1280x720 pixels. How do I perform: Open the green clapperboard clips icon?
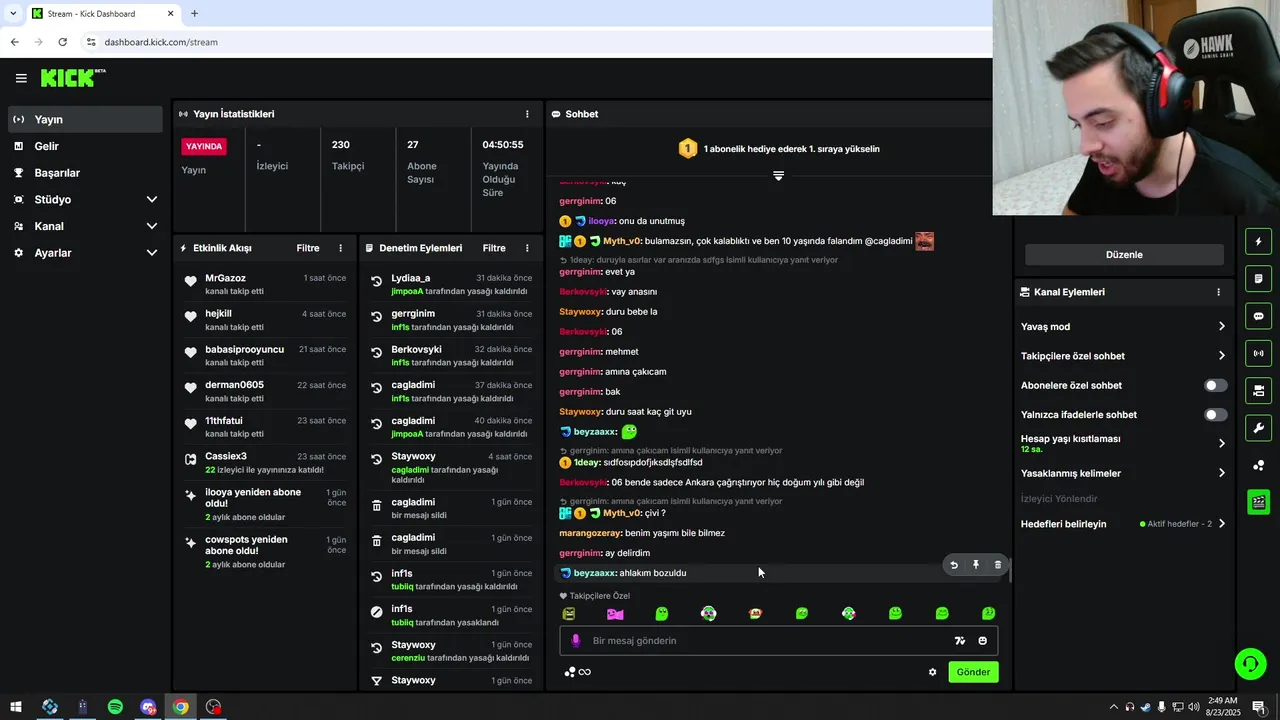click(x=1258, y=502)
